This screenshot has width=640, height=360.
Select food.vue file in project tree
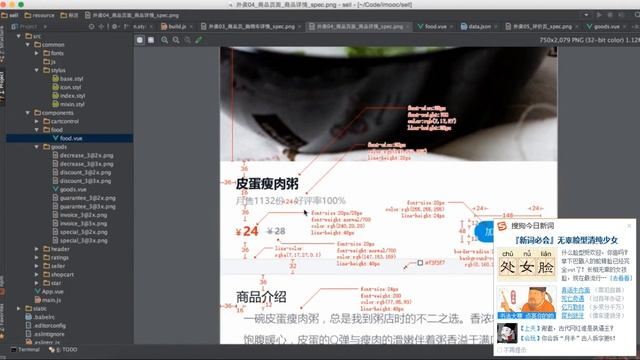pyautogui.click(x=68, y=138)
